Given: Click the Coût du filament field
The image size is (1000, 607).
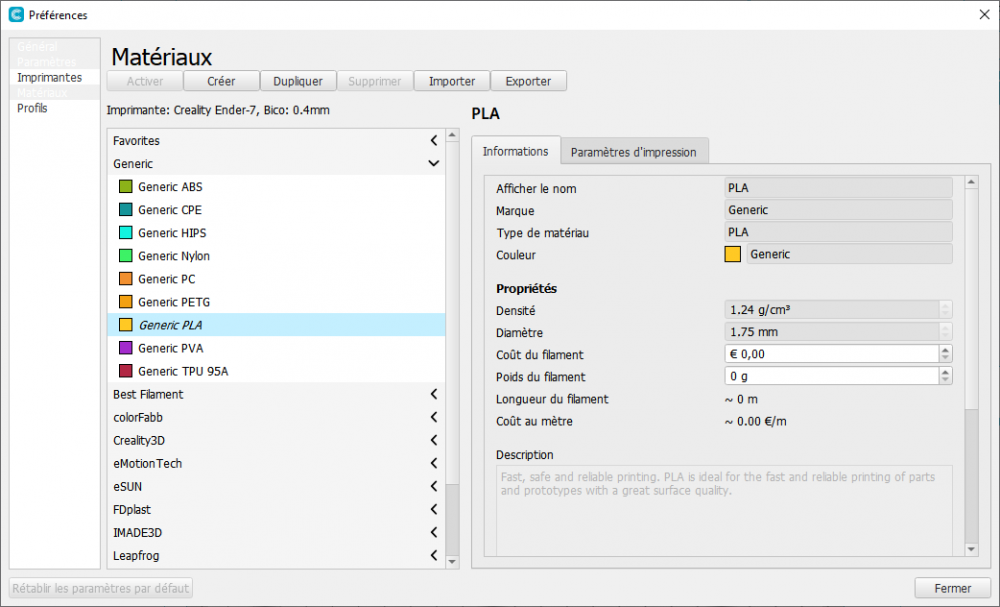Looking at the screenshot, I should point(830,354).
